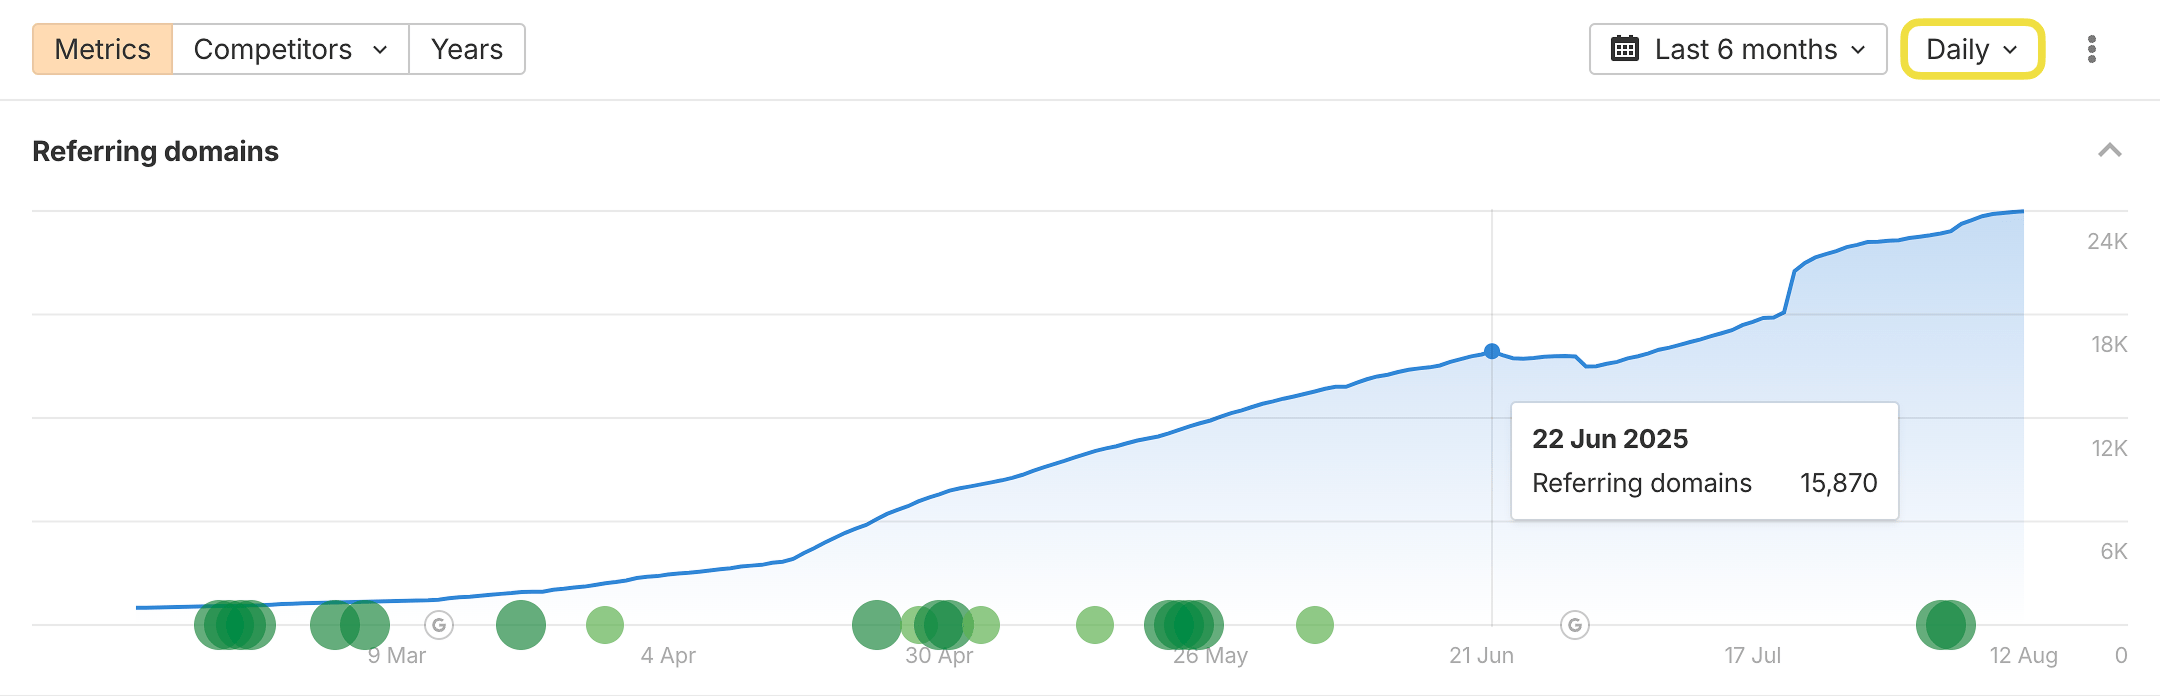Change the Daily granularity dropdown
Image resolution: width=2160 pixels, height=696 pixels.
pos(1971,49)
